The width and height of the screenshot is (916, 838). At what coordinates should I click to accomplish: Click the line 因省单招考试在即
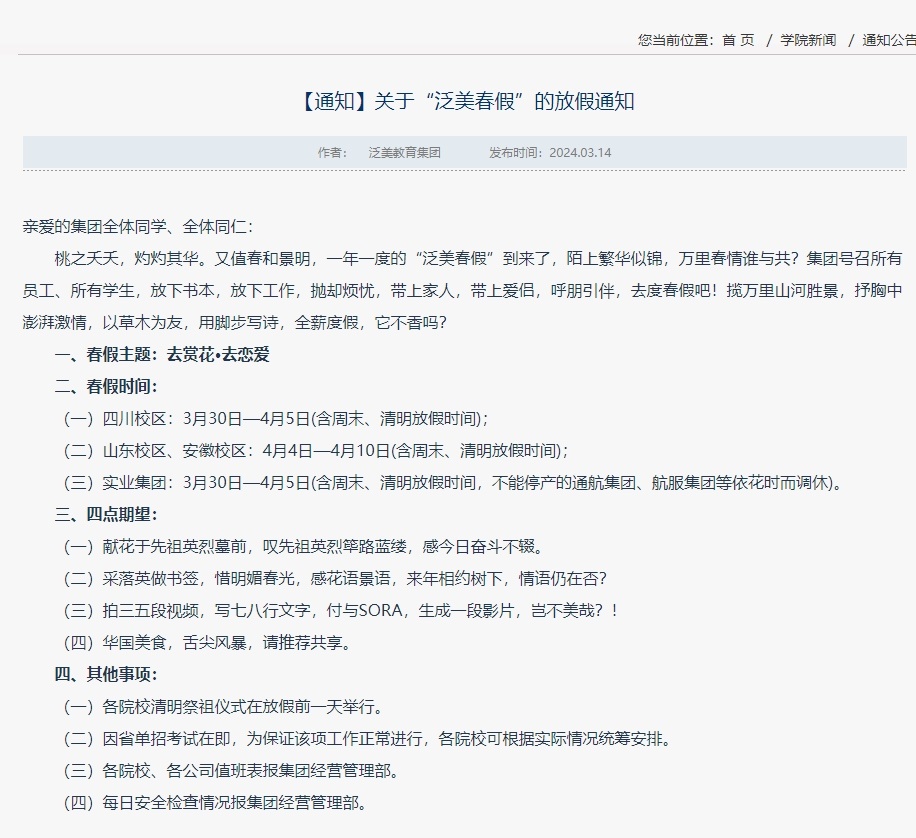tap(368, 739)
